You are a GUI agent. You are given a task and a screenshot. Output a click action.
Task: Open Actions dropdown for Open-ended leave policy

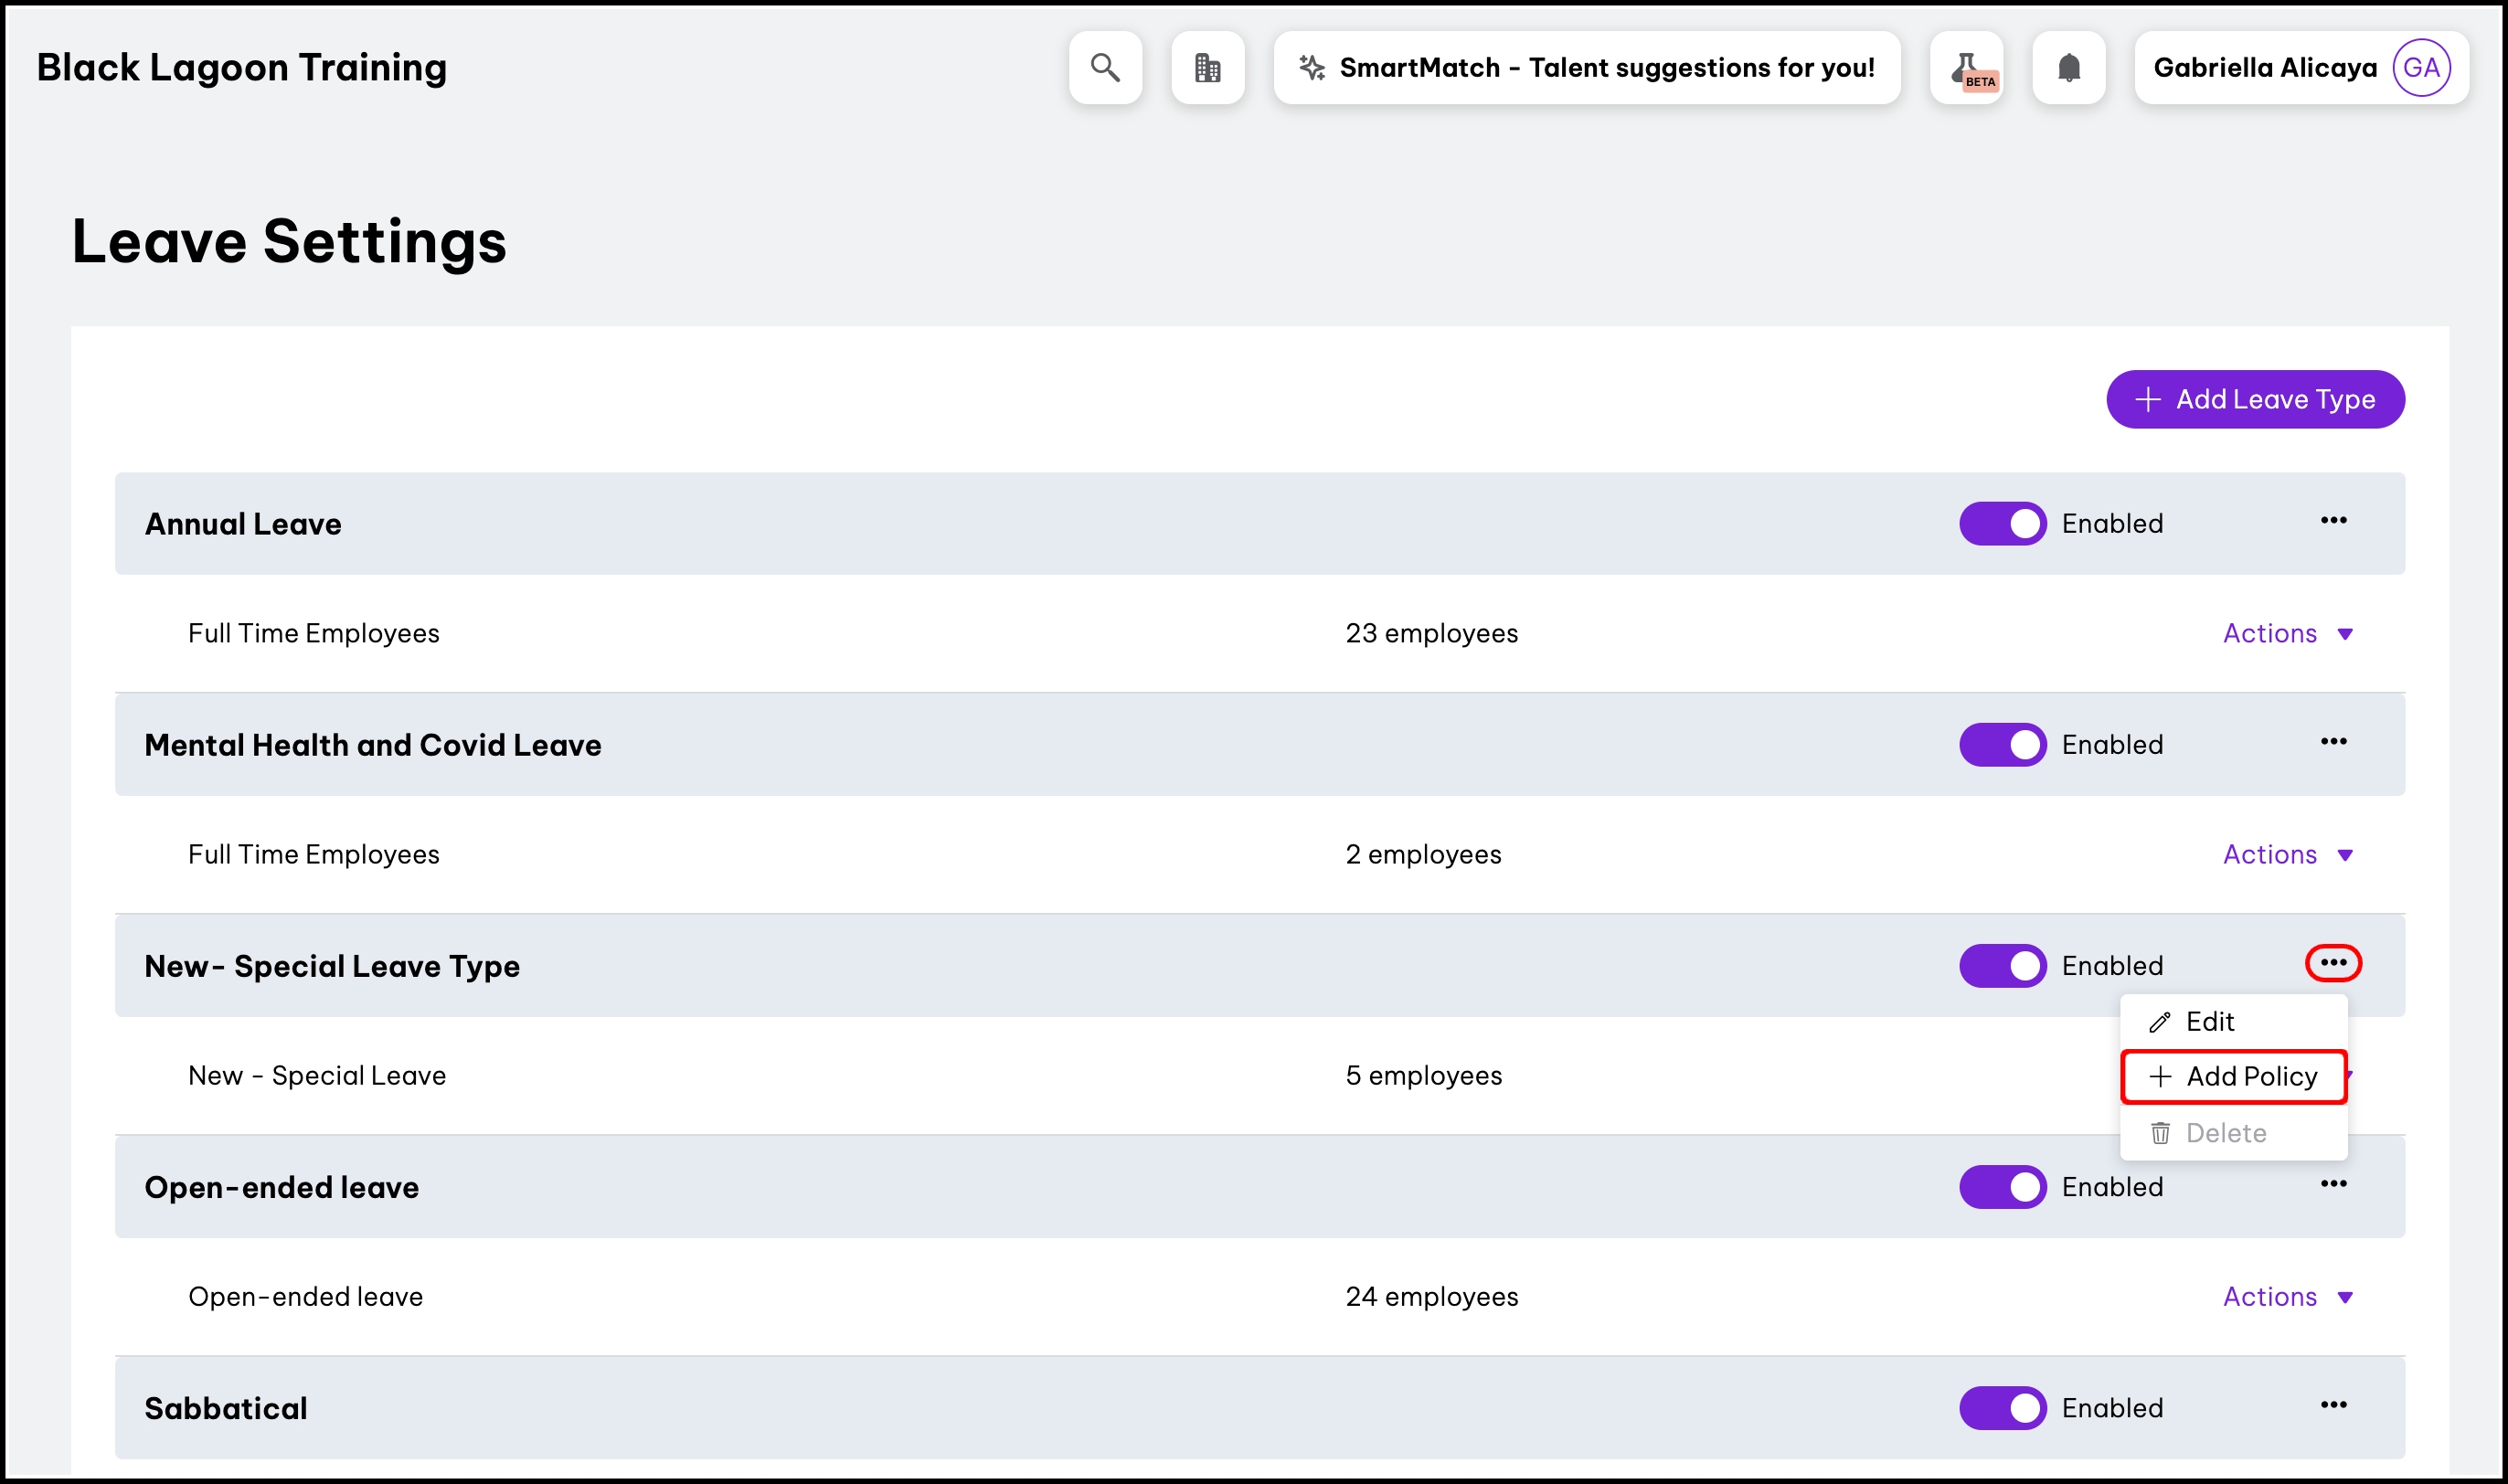2287,1297
